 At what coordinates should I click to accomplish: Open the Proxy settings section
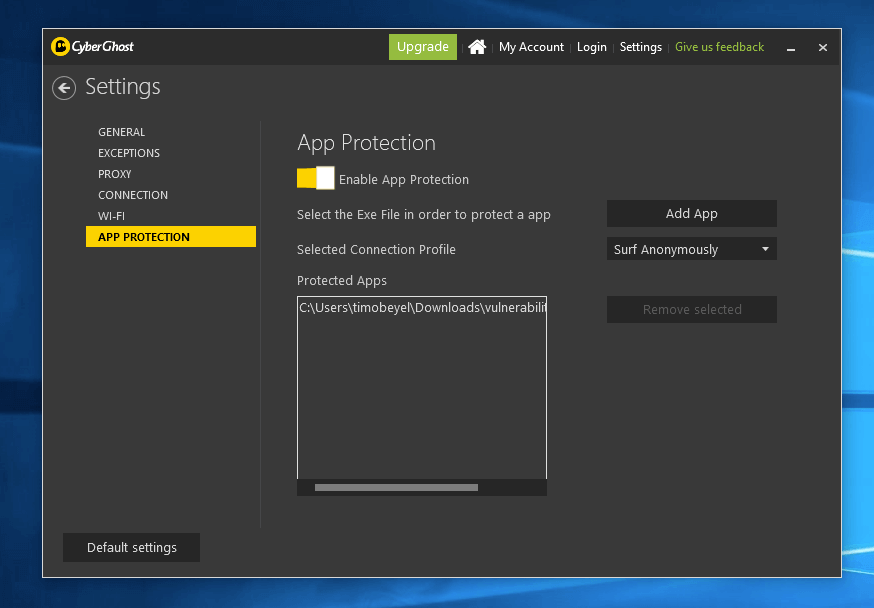[115, 174]
